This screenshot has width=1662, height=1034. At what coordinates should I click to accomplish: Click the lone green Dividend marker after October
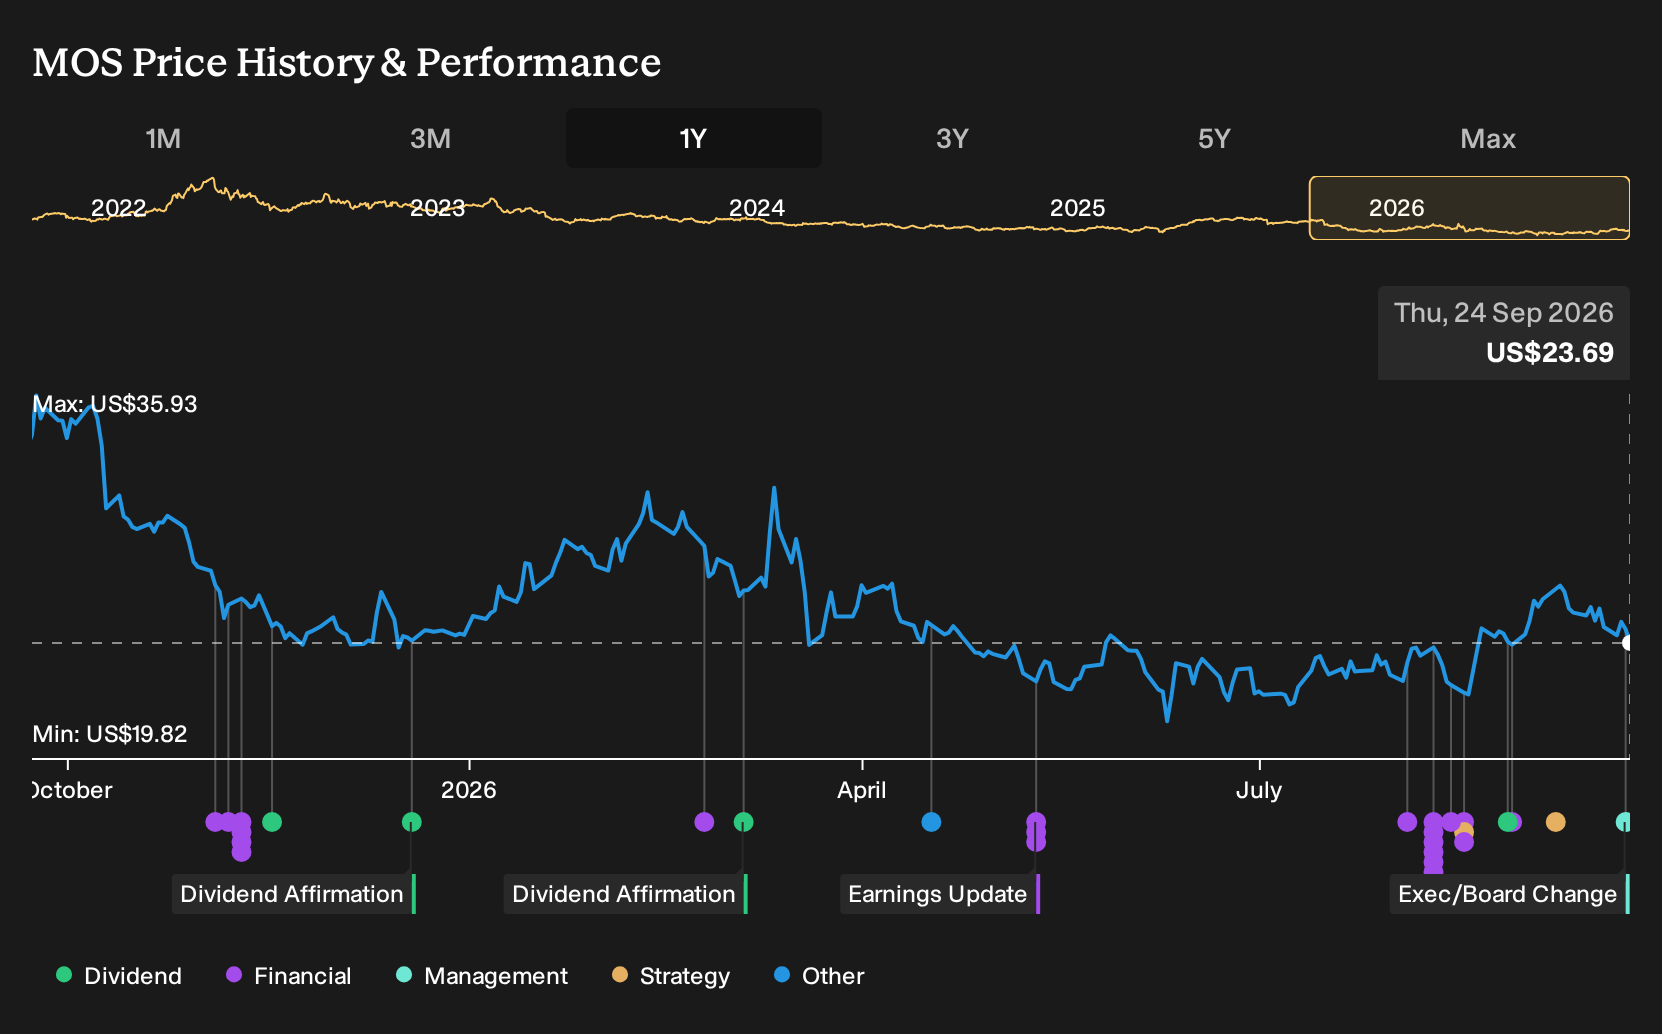coord(272,822)
